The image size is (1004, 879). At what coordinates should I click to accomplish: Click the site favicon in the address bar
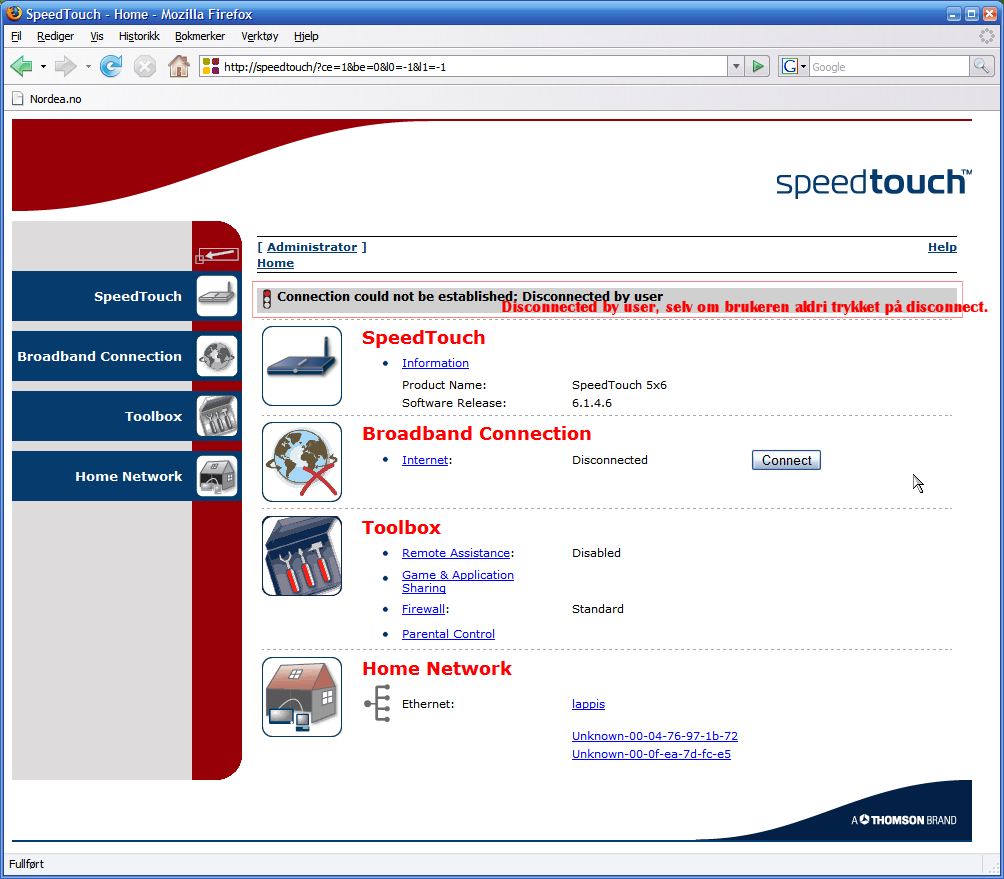tap(211, 66)
